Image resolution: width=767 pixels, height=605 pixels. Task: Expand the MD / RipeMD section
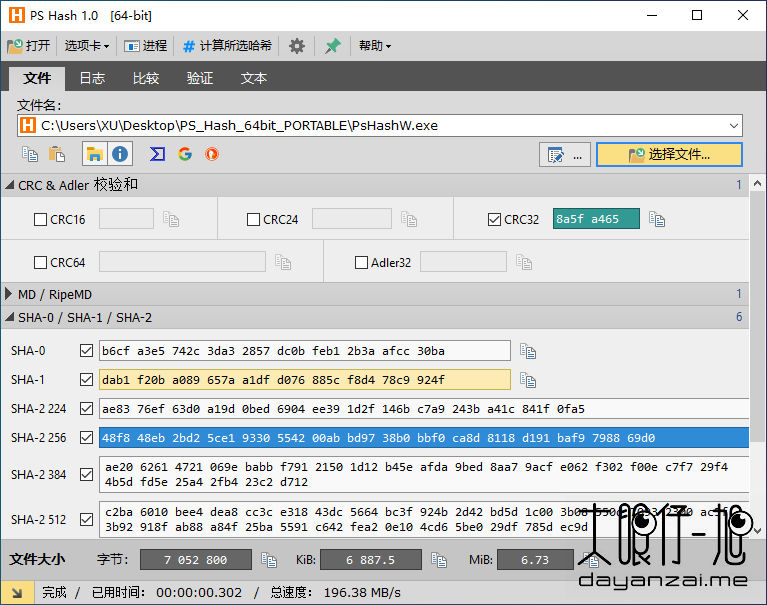8,294
